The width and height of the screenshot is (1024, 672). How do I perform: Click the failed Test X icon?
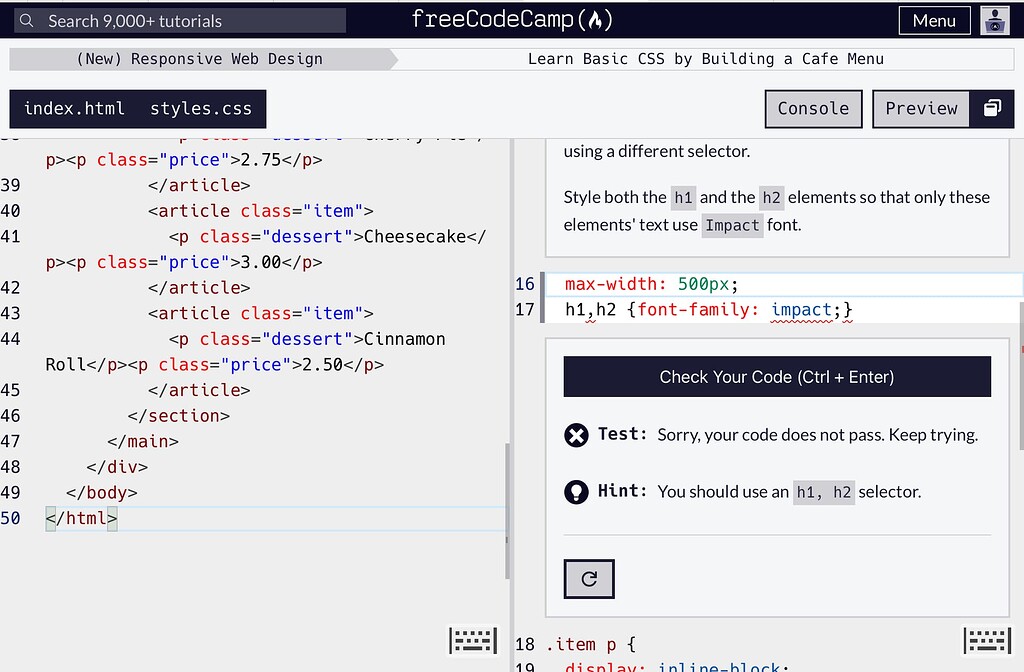(575, 434)
